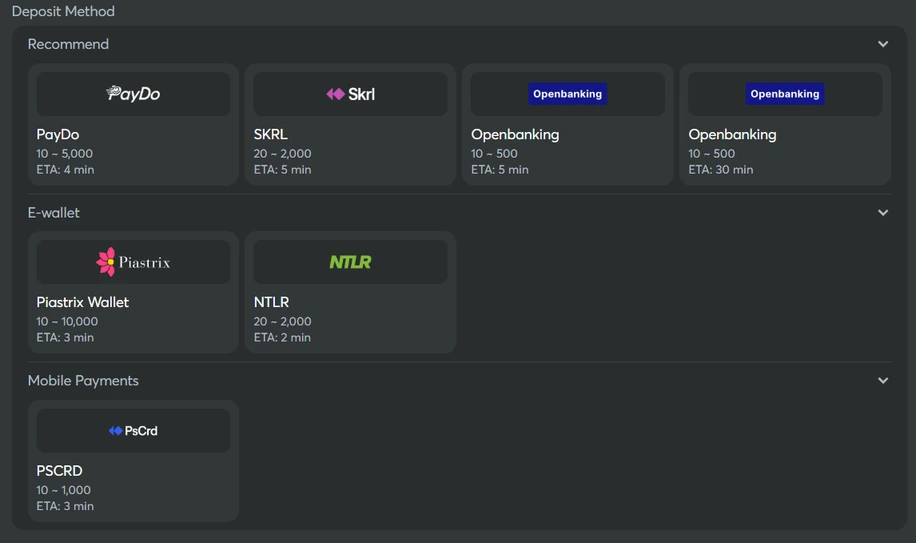The height and width of the screenshot is (543, 916).
Task: Click the Openbanking ETA: 30 min text
Action: click(x=721, y=169)
